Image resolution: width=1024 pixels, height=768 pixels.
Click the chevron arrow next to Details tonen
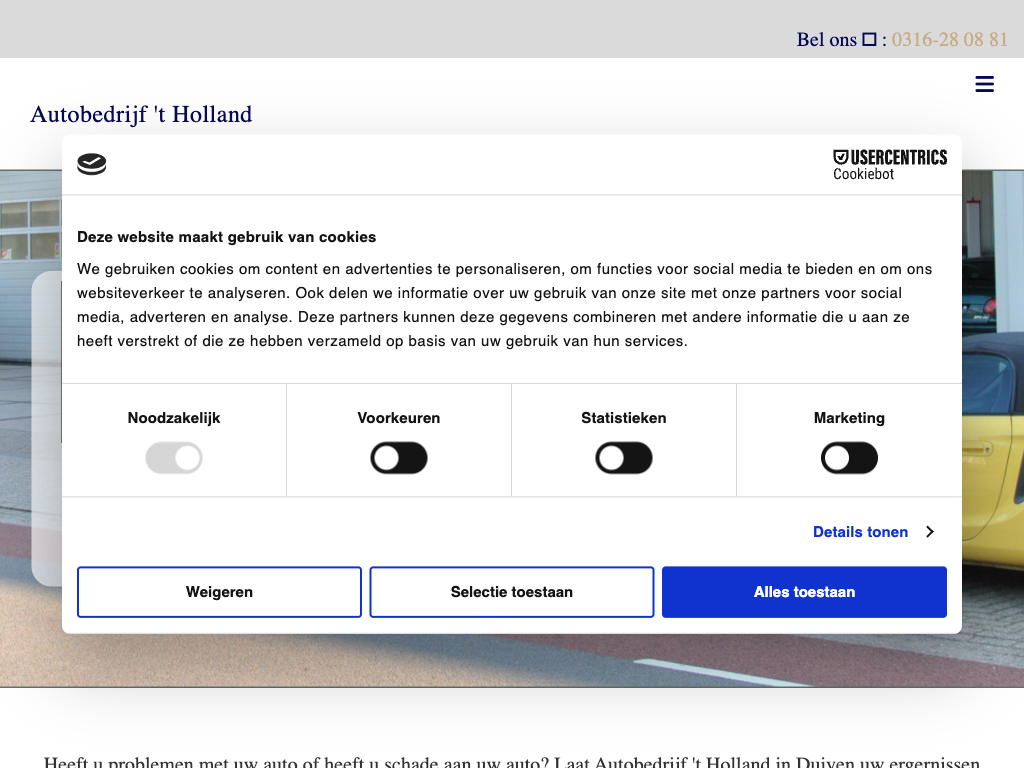click(x=929, y=532)
